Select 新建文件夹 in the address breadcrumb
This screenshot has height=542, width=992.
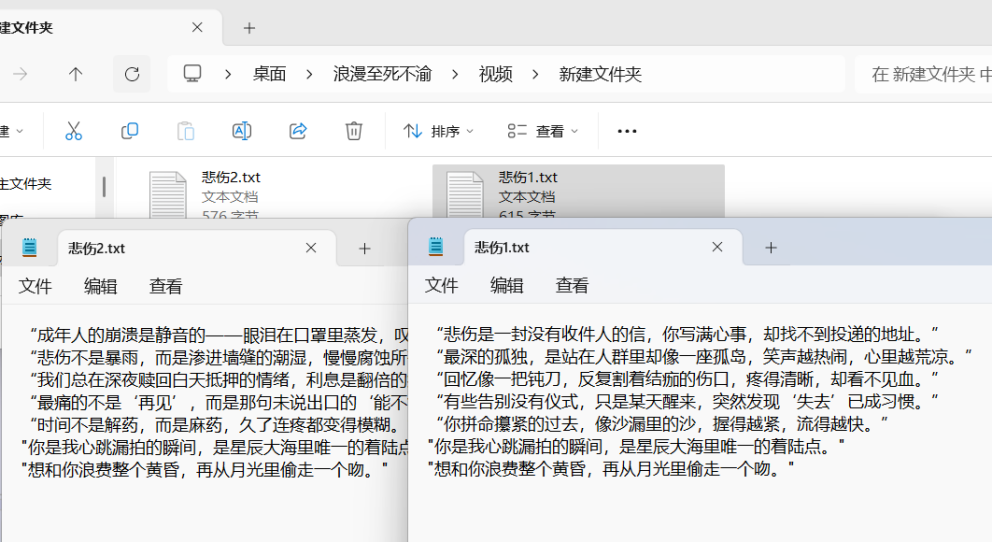click(600, 75)
